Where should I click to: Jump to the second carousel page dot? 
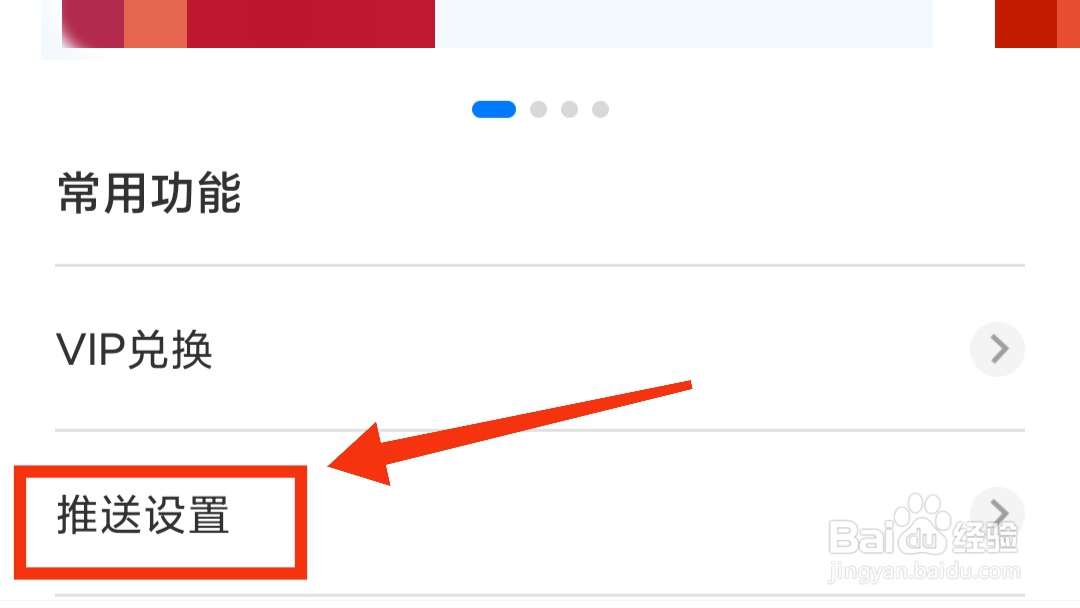pyautogui.click(x=539, y=109)
